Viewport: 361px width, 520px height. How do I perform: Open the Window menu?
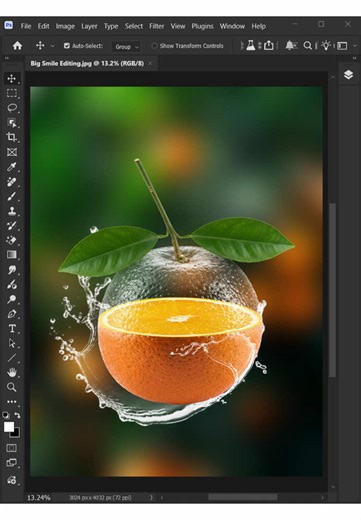(x=232, y=26)
